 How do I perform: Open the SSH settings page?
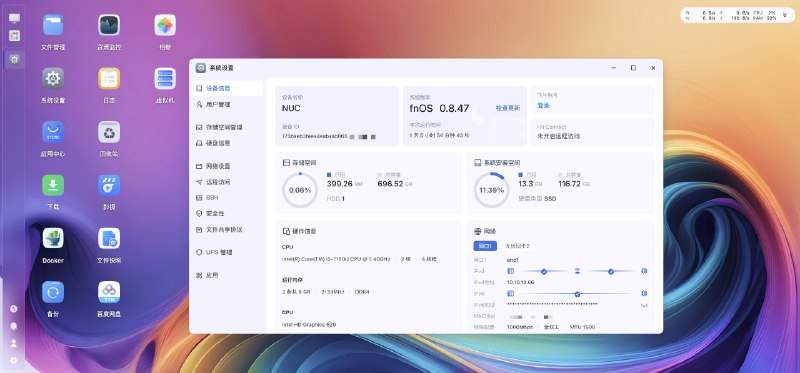227,197
